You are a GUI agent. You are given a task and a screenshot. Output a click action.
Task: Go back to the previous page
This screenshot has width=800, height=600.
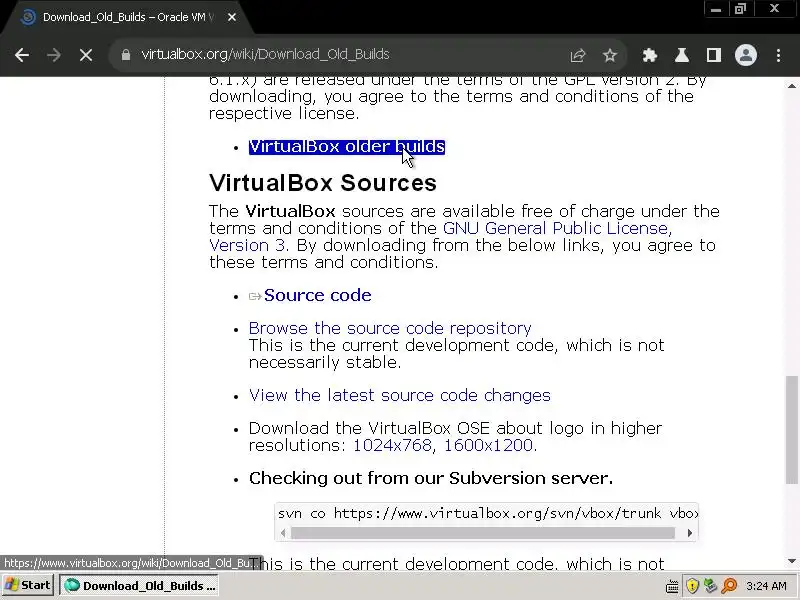[x=22, y=55]
